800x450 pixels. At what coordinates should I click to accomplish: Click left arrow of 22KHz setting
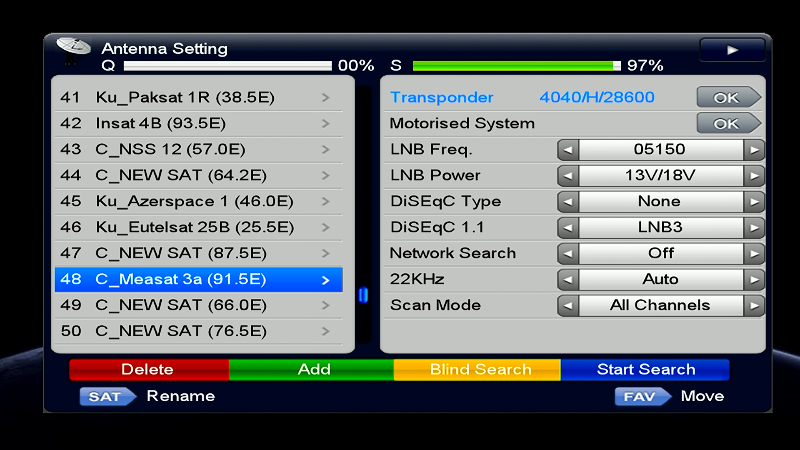568,280
